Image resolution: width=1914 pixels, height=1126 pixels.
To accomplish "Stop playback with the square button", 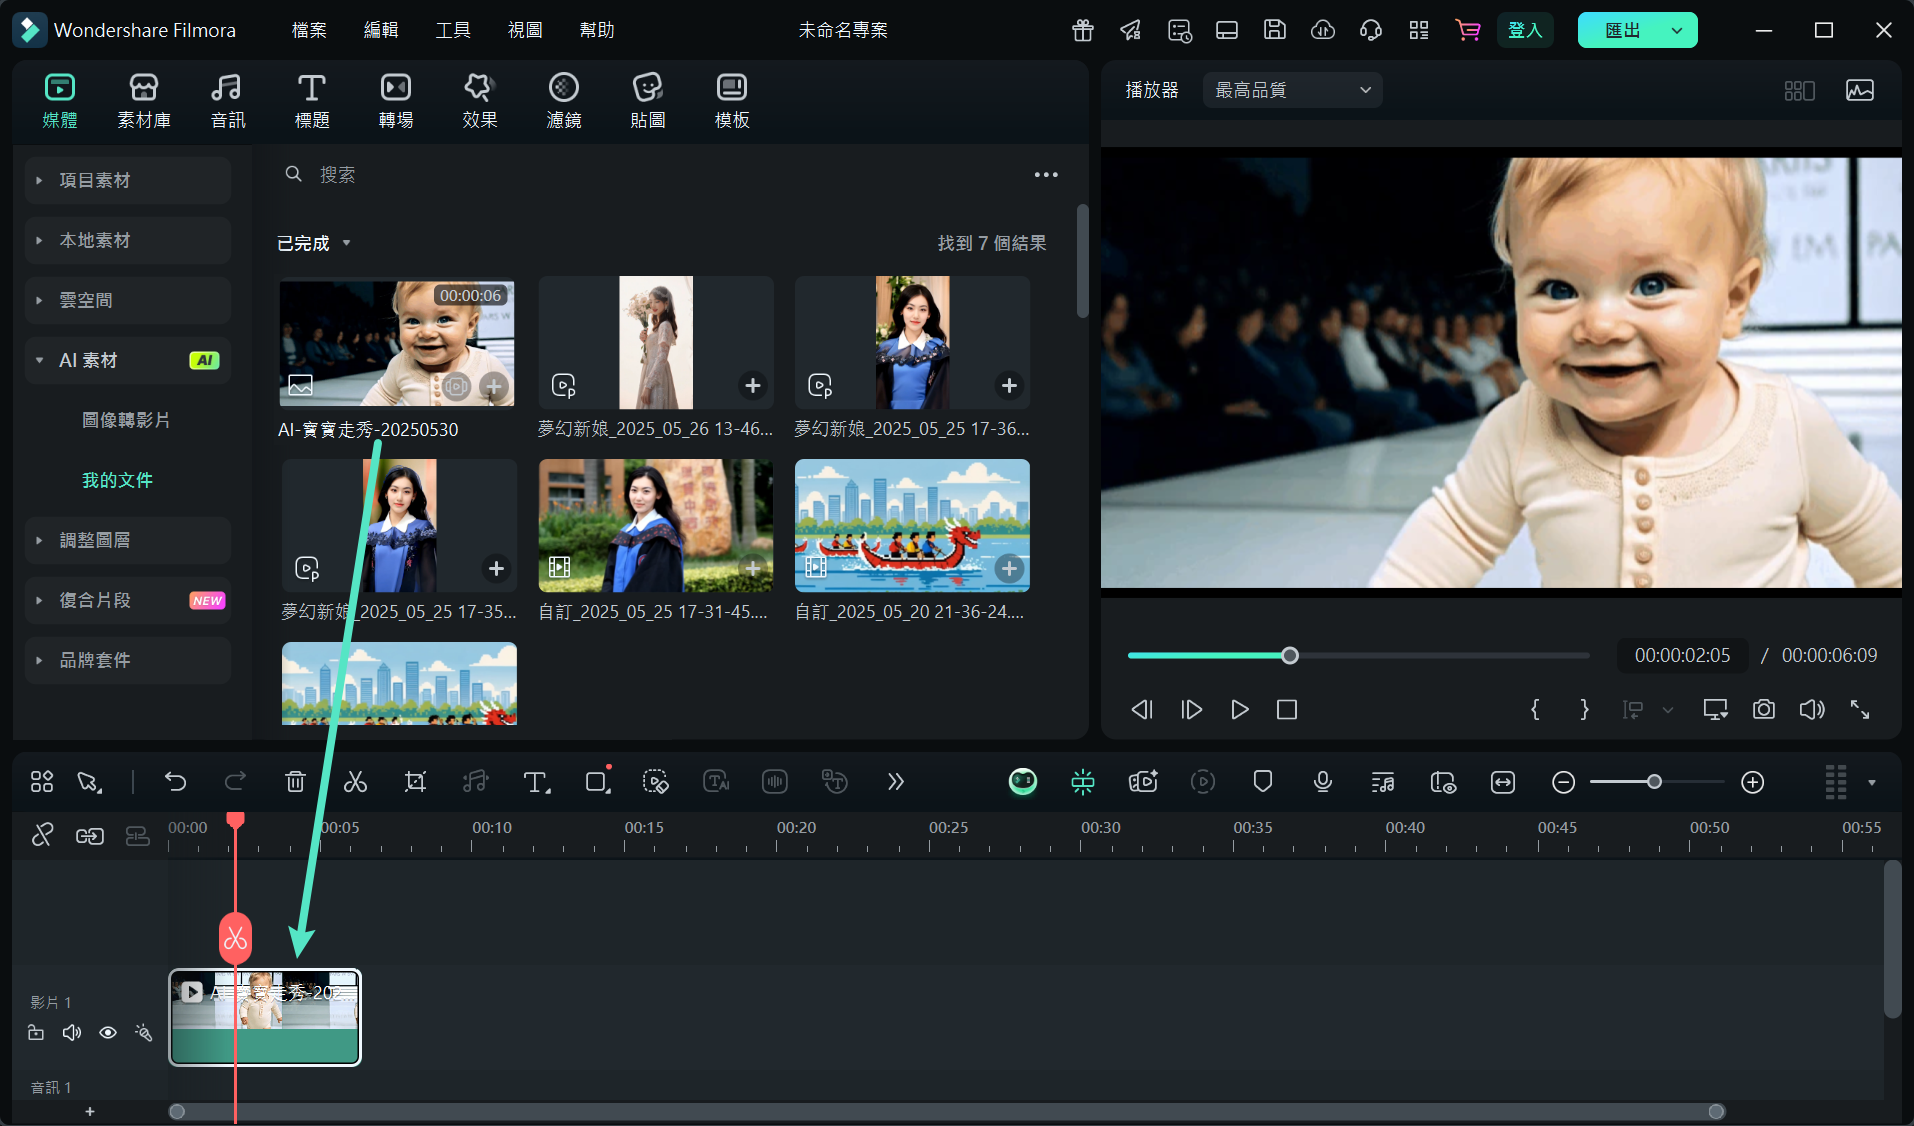I will 1287,709.
